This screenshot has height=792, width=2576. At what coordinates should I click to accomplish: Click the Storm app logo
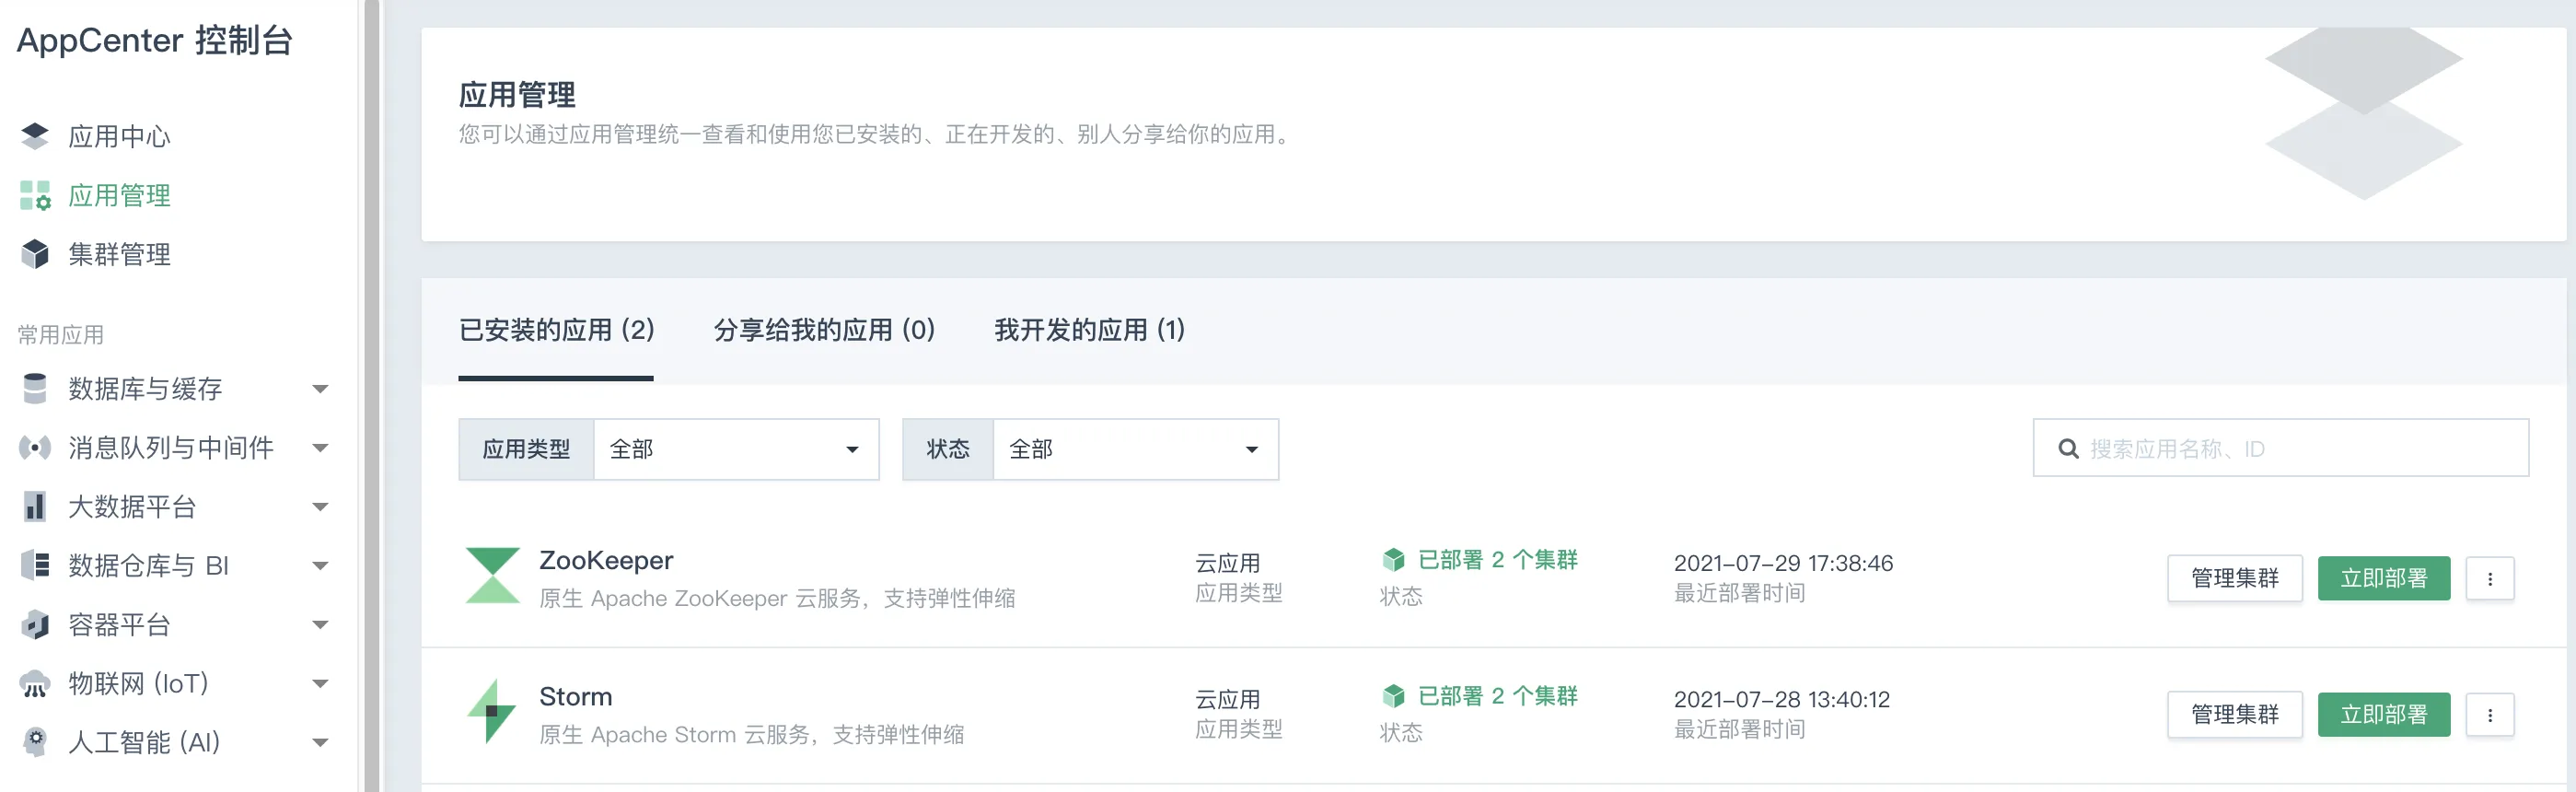tap(492, 711)
